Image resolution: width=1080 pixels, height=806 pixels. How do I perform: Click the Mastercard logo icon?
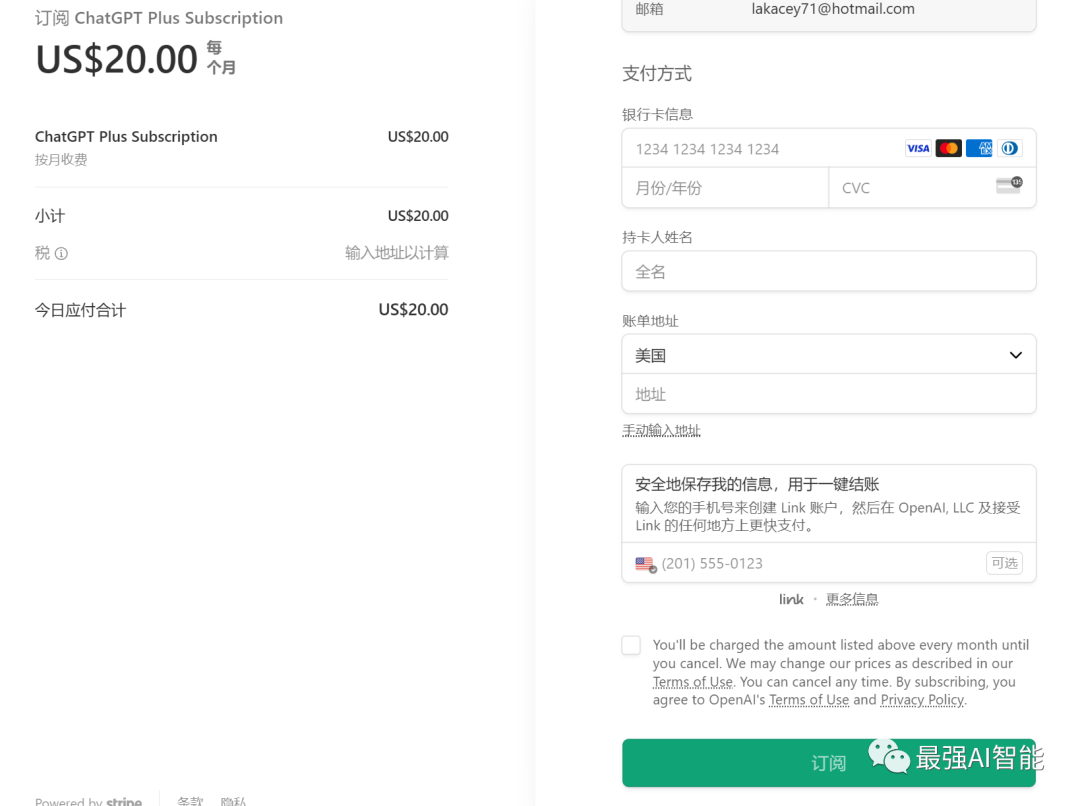948,149
